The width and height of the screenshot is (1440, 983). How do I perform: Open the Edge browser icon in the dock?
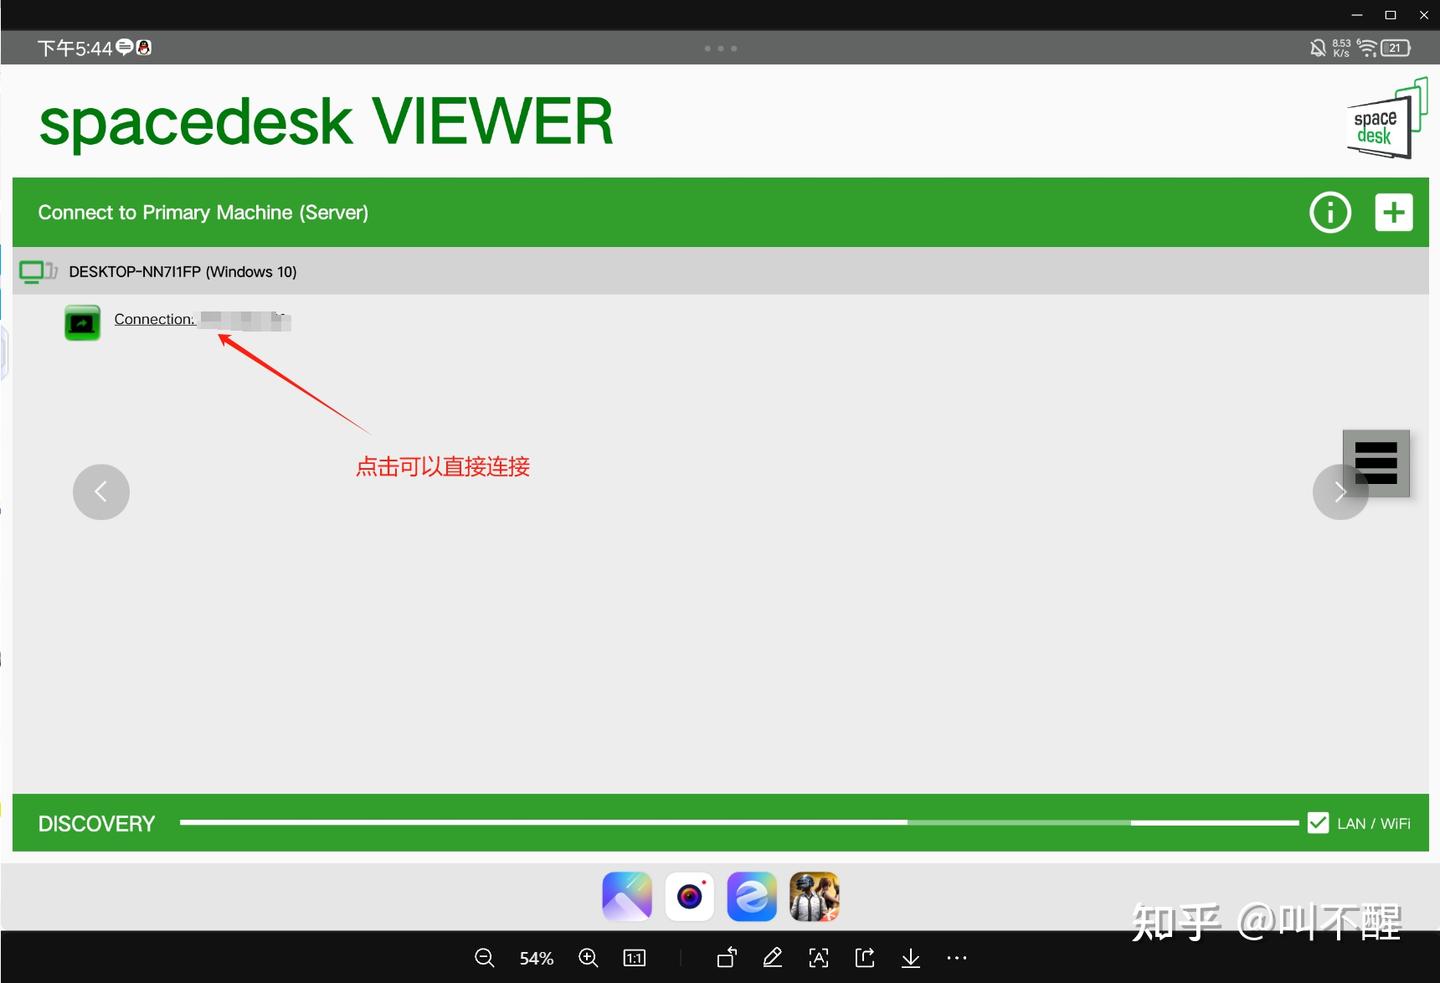point(751,896)
